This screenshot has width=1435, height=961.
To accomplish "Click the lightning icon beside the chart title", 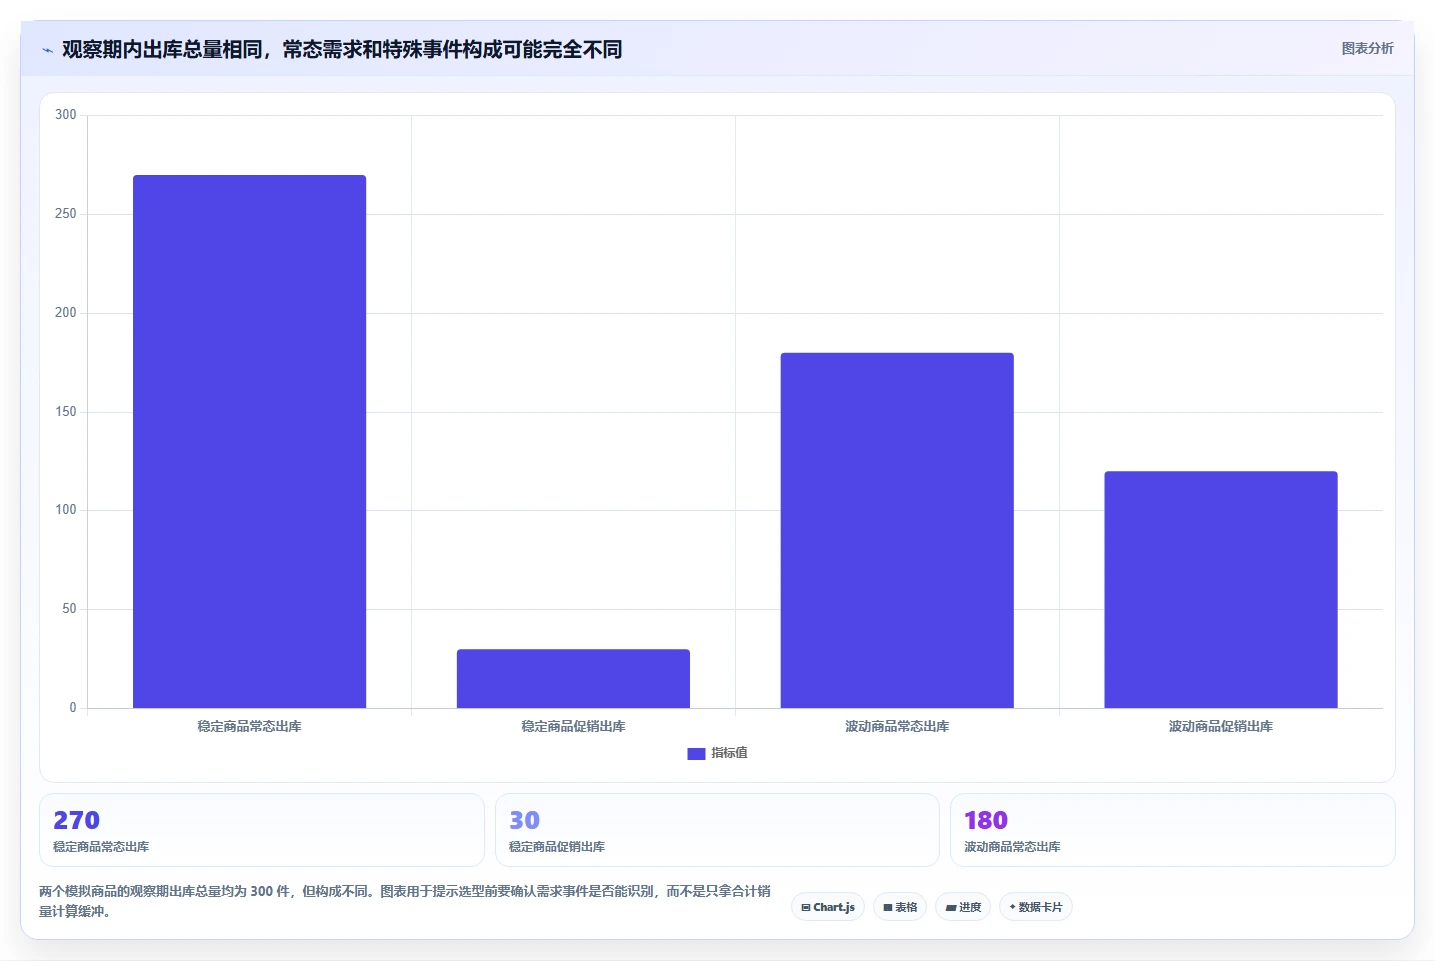I will tap(47, 50).
